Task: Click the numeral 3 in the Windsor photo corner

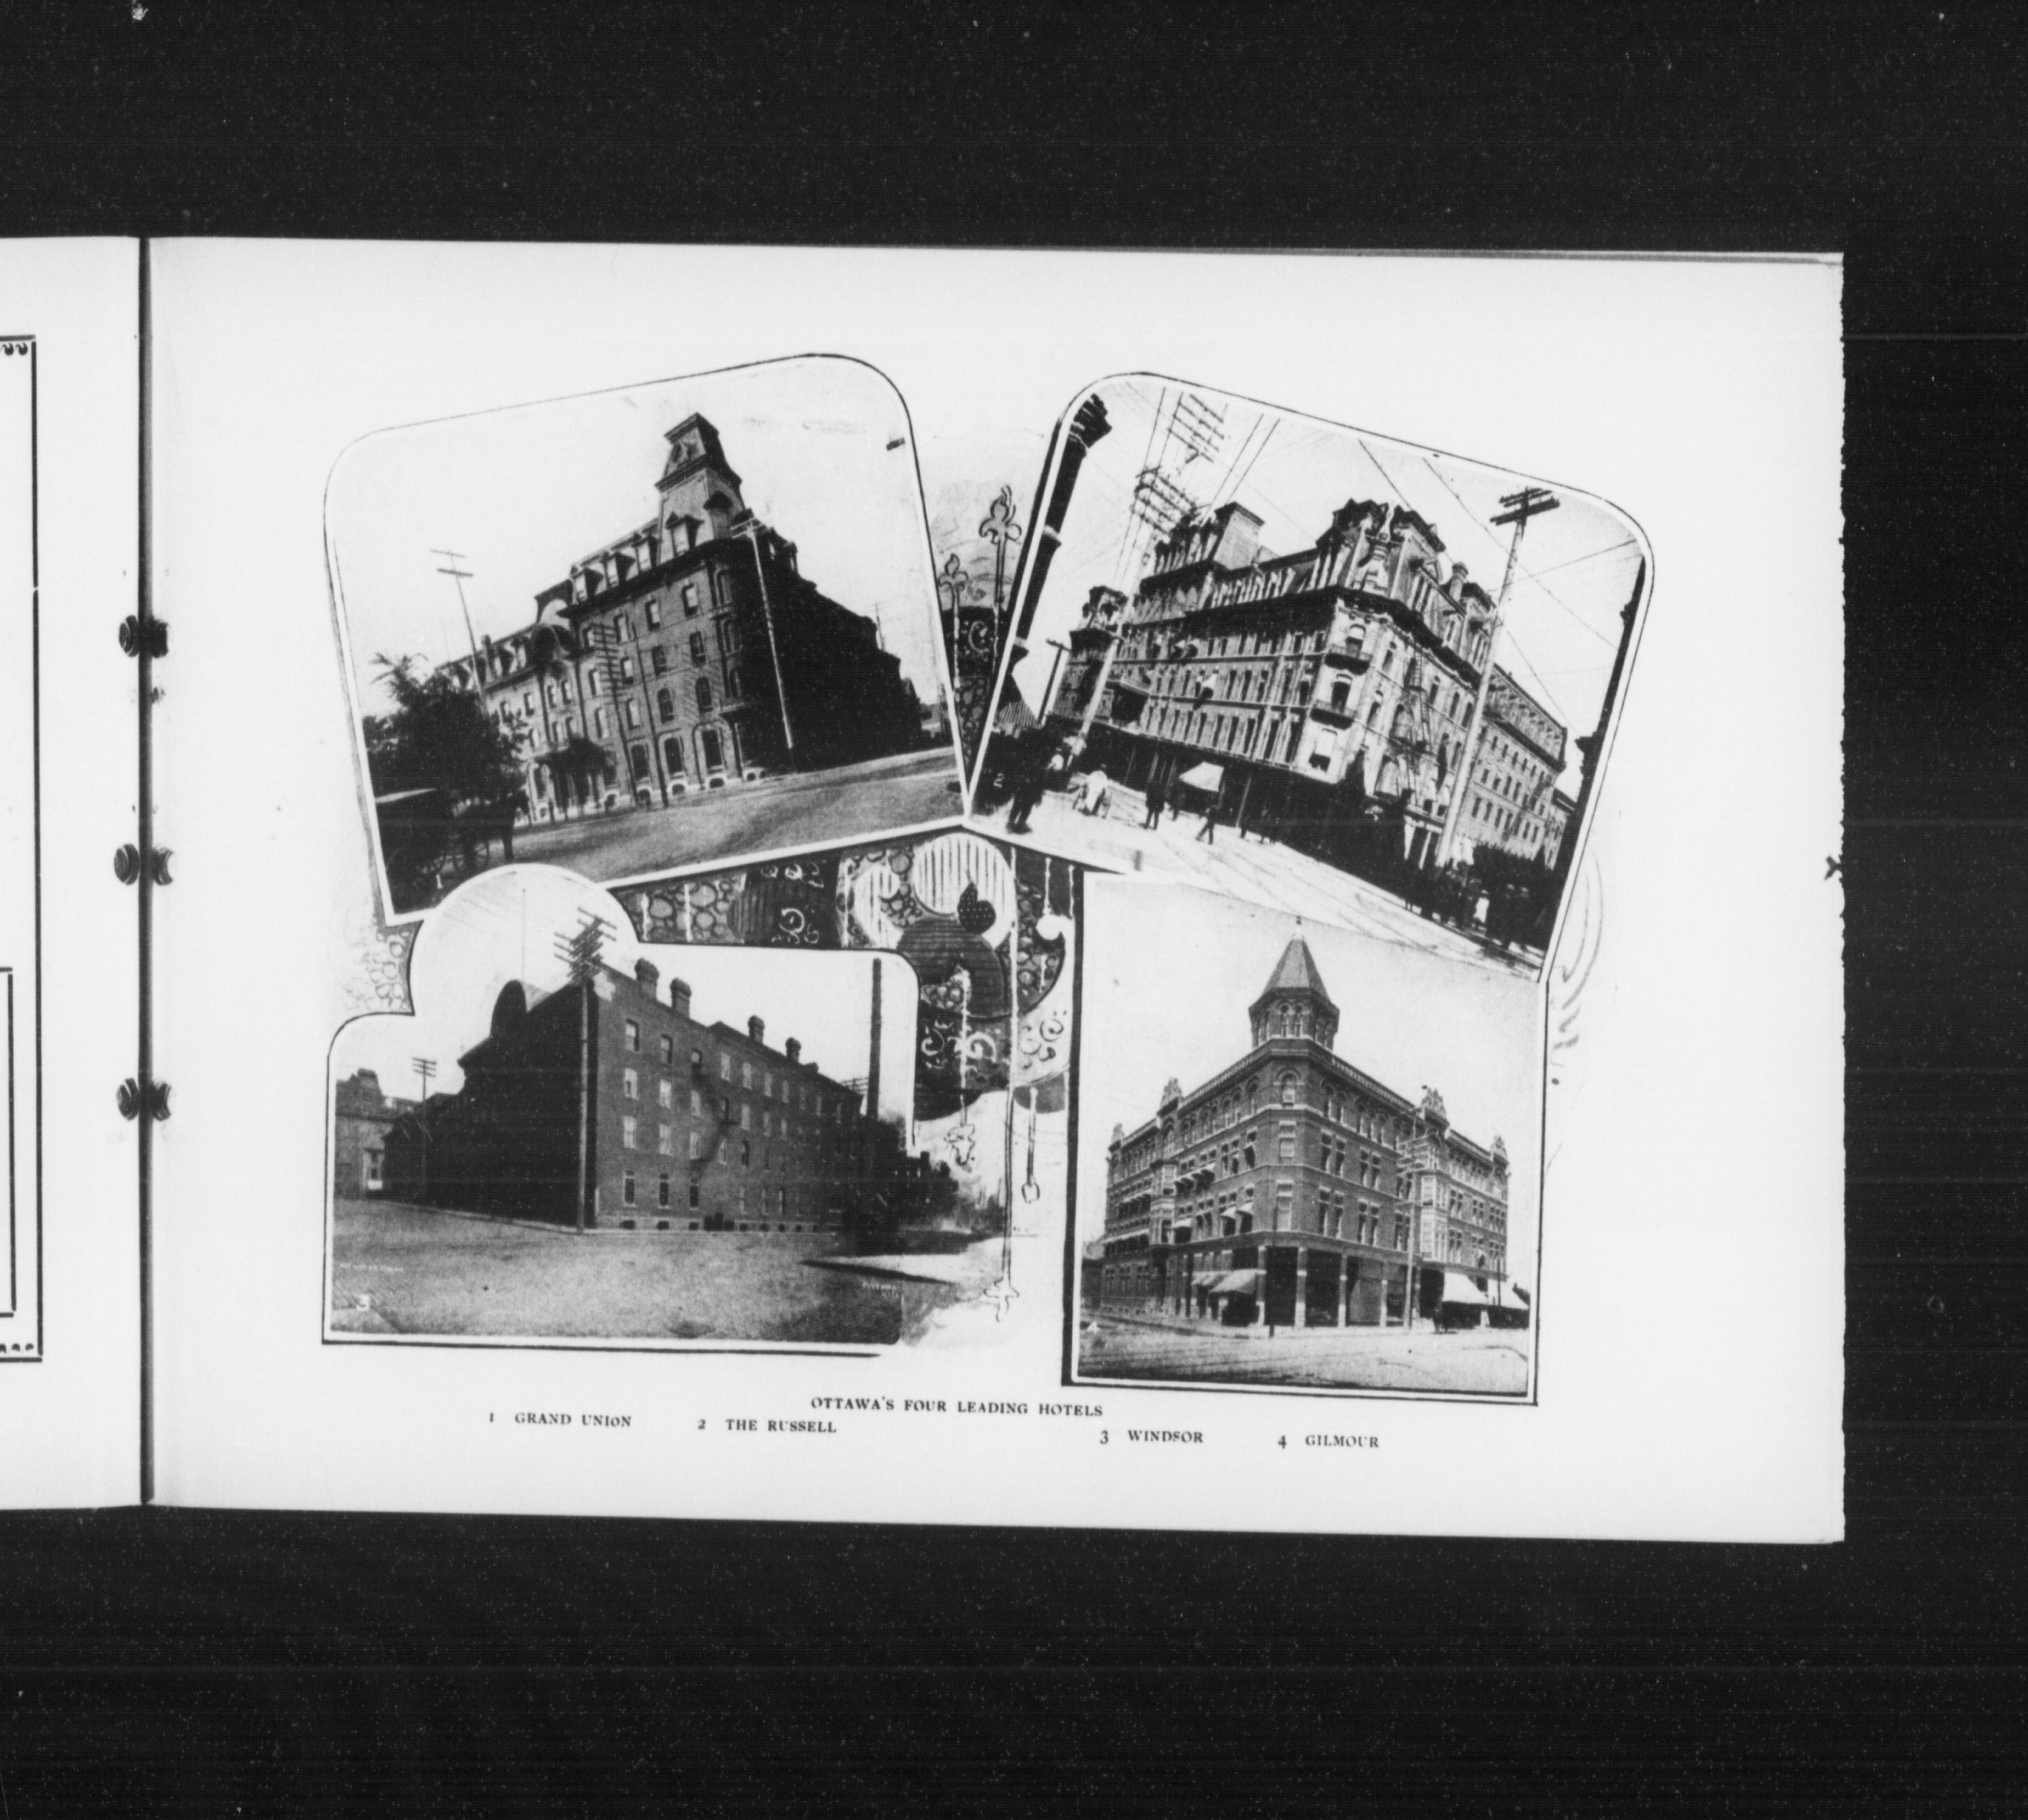Action: click(363, 1302)
